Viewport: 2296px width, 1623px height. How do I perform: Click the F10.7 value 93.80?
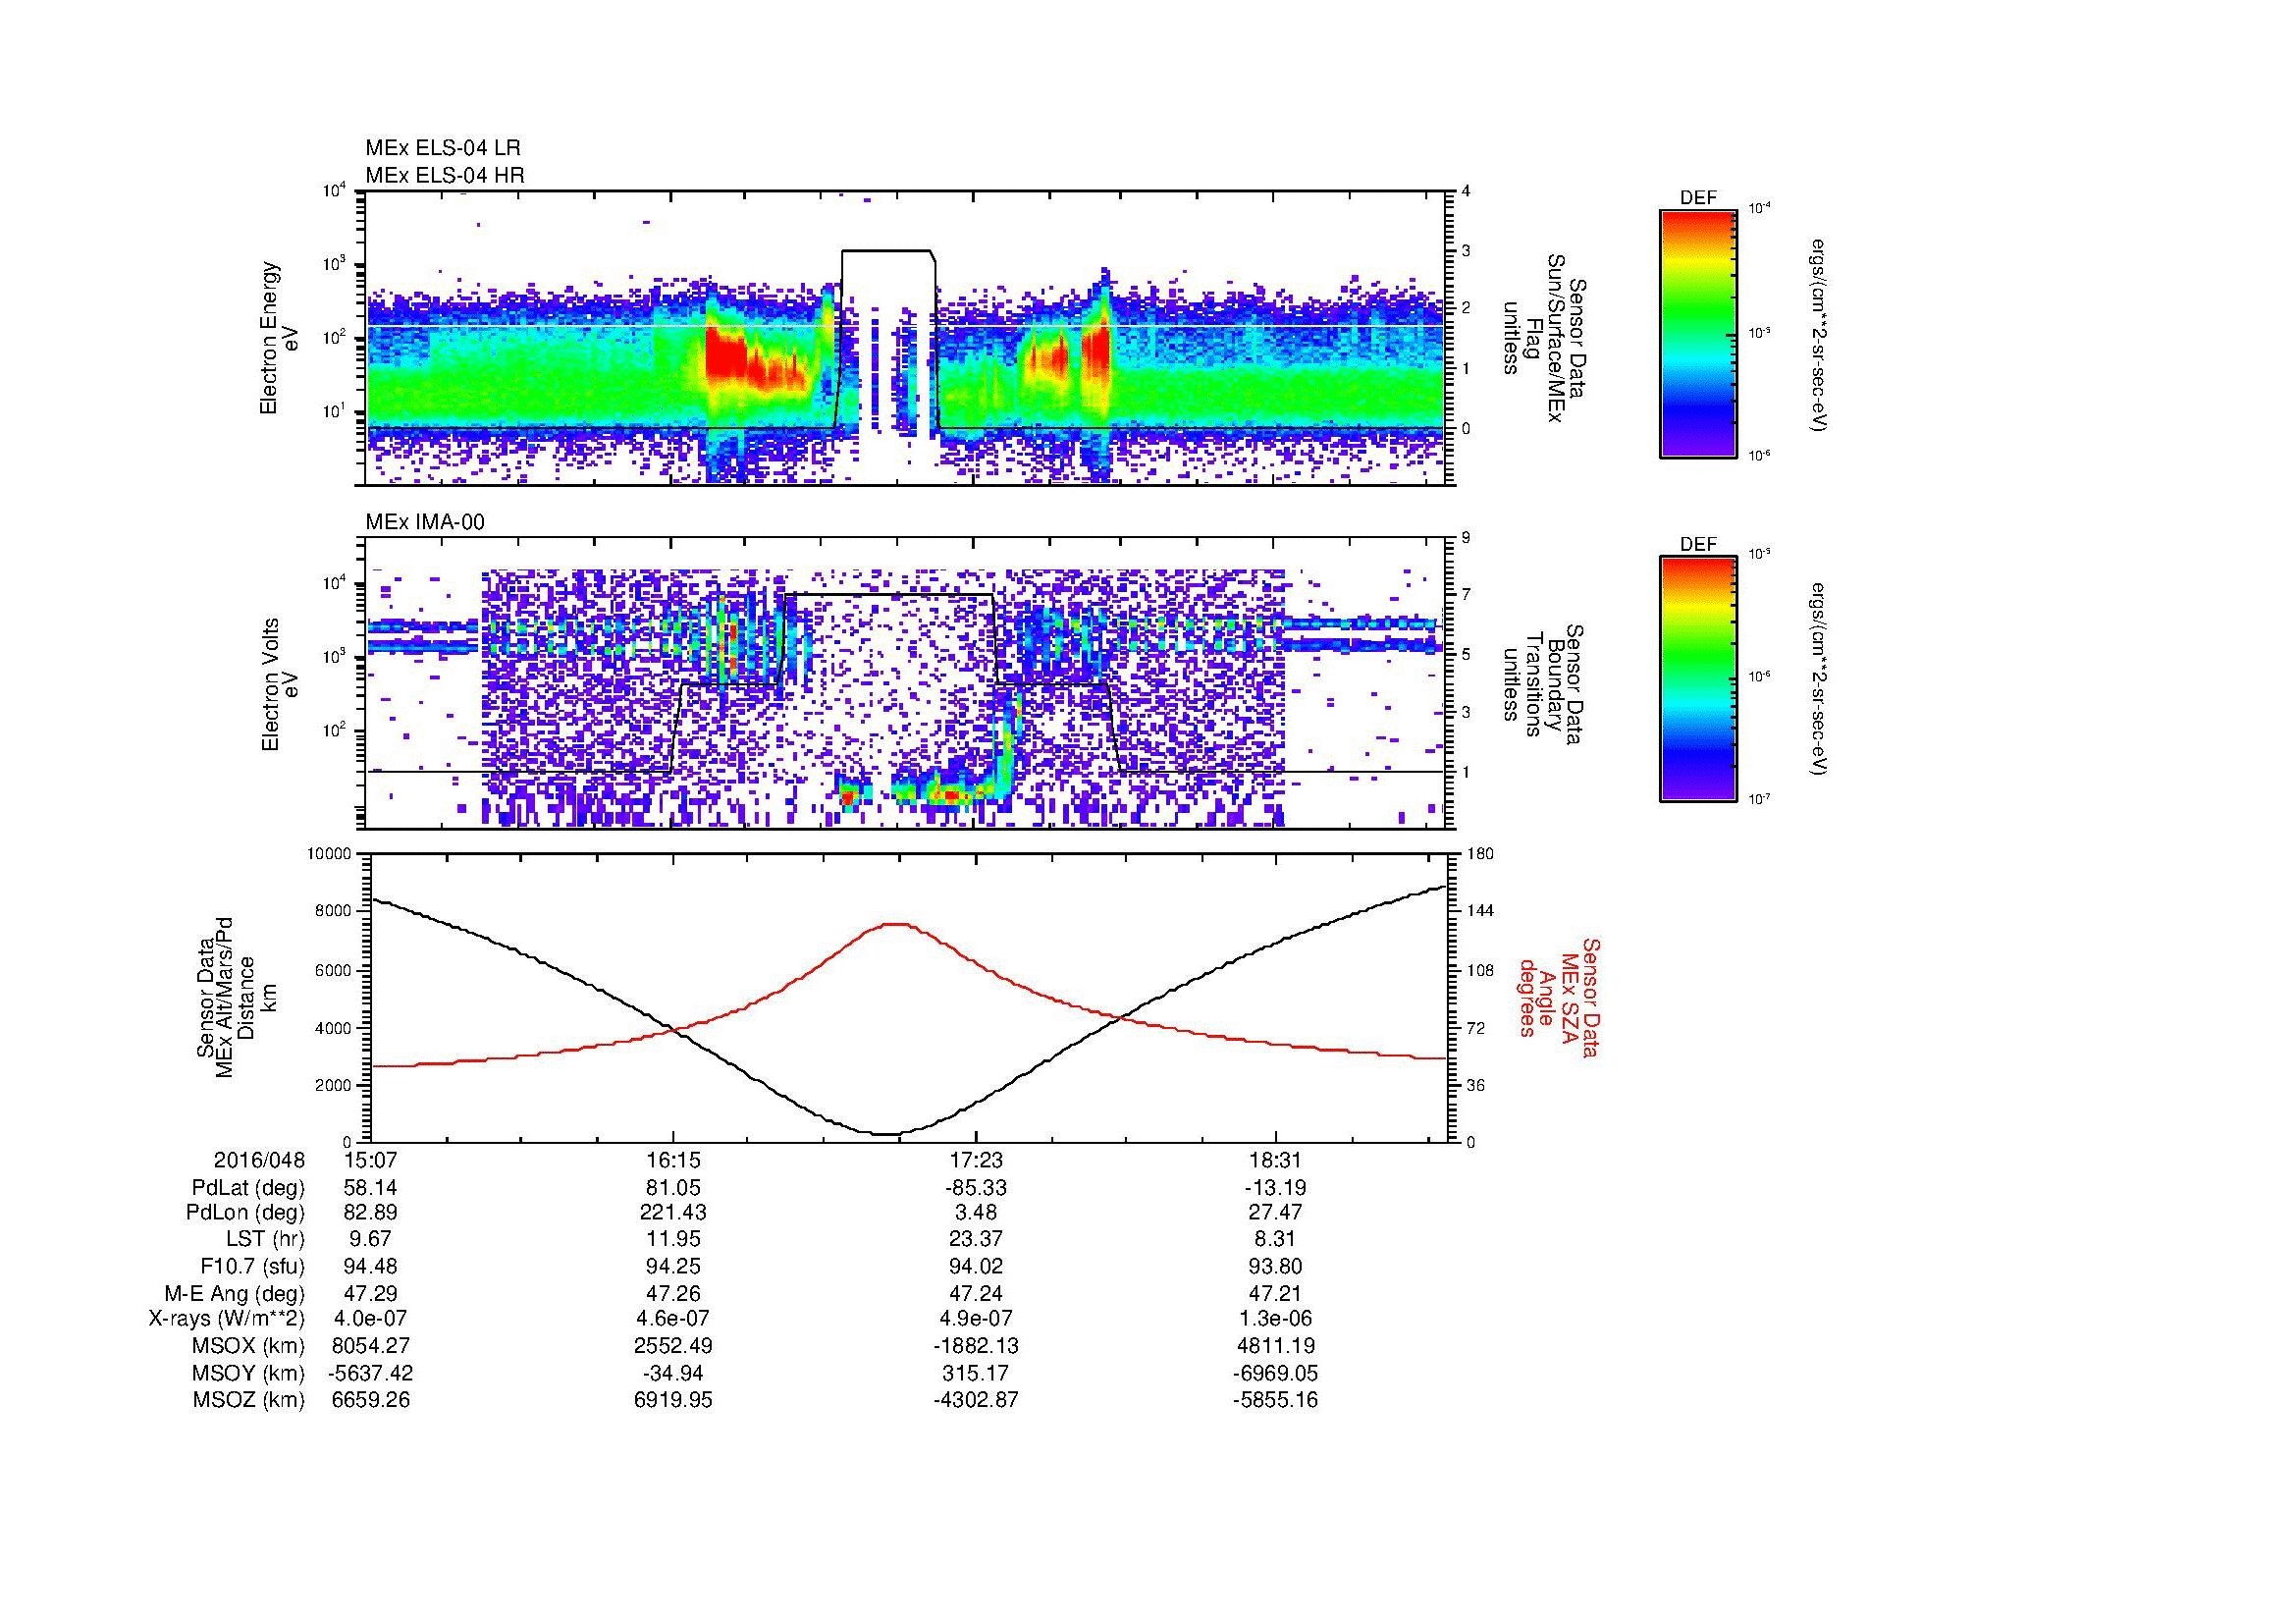1276,1266
